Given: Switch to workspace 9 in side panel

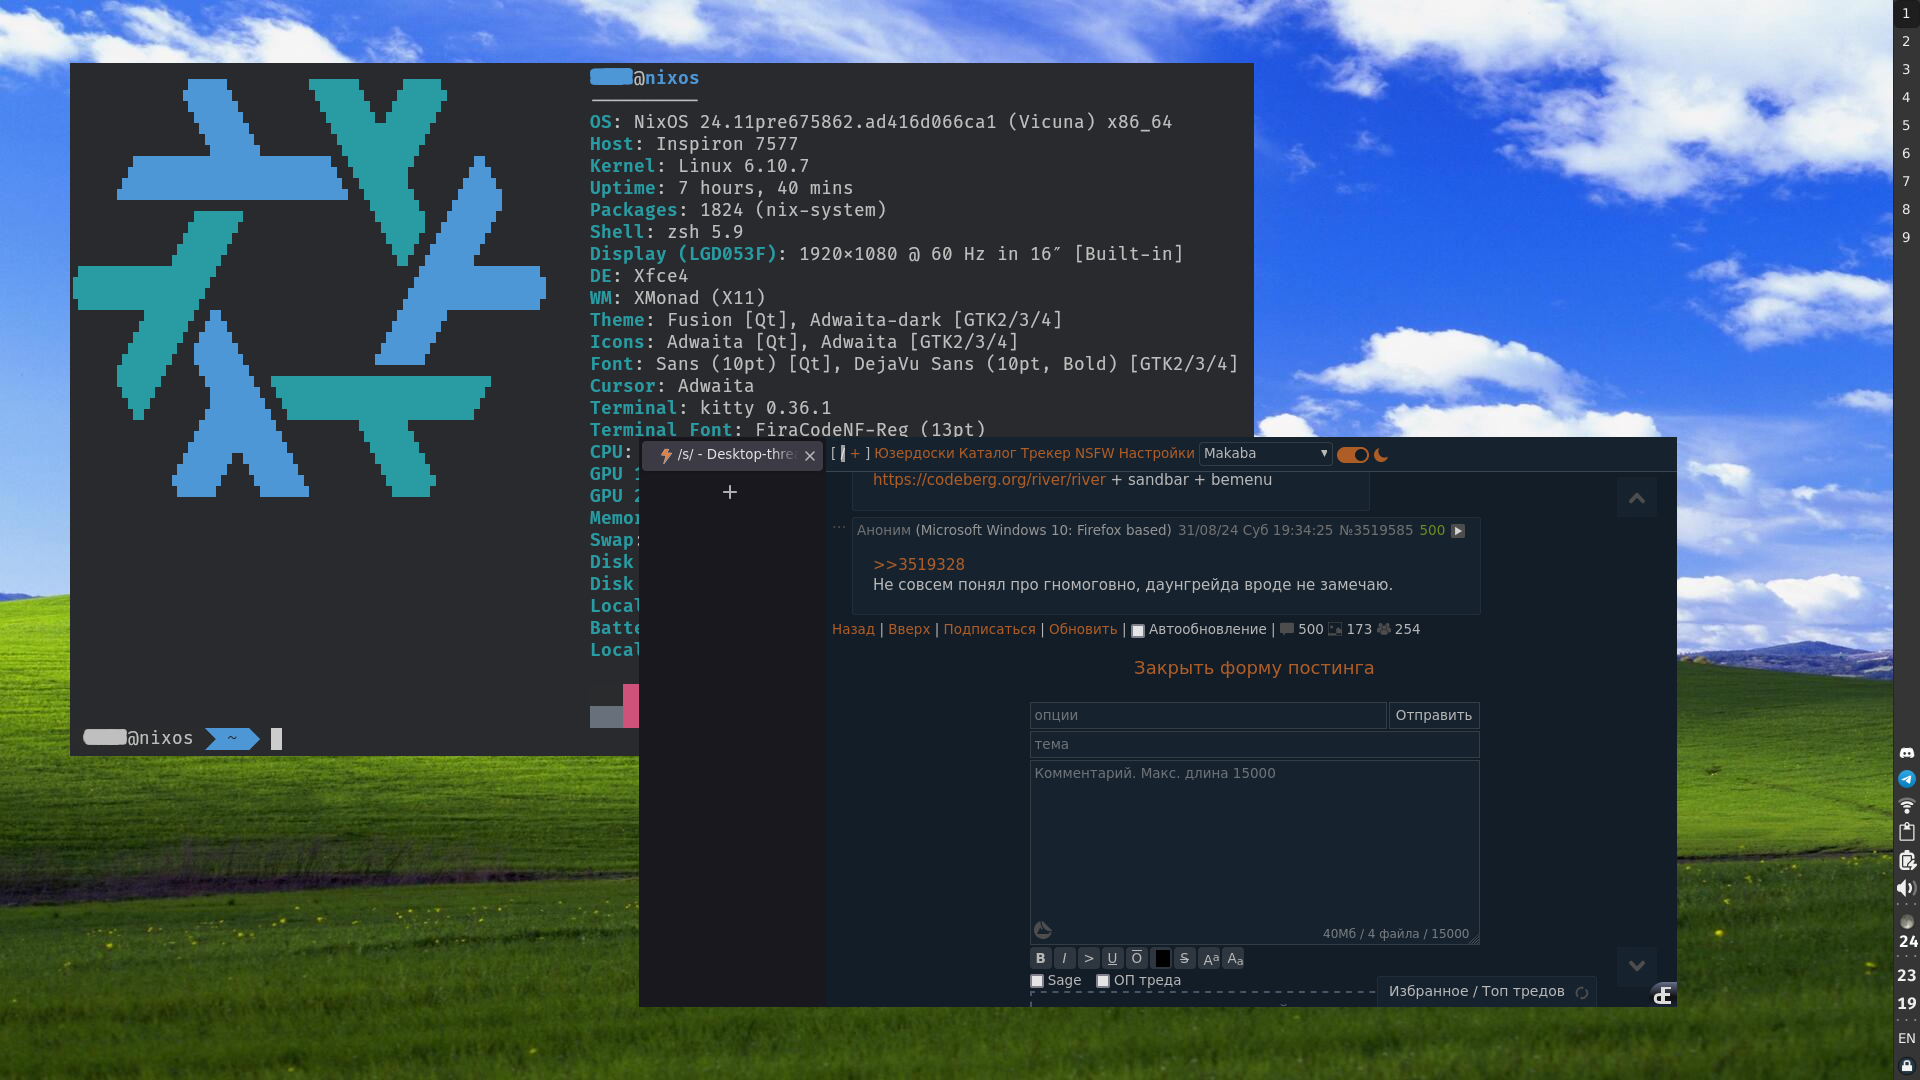Looking at the screenshot, I should [1906, 238].
